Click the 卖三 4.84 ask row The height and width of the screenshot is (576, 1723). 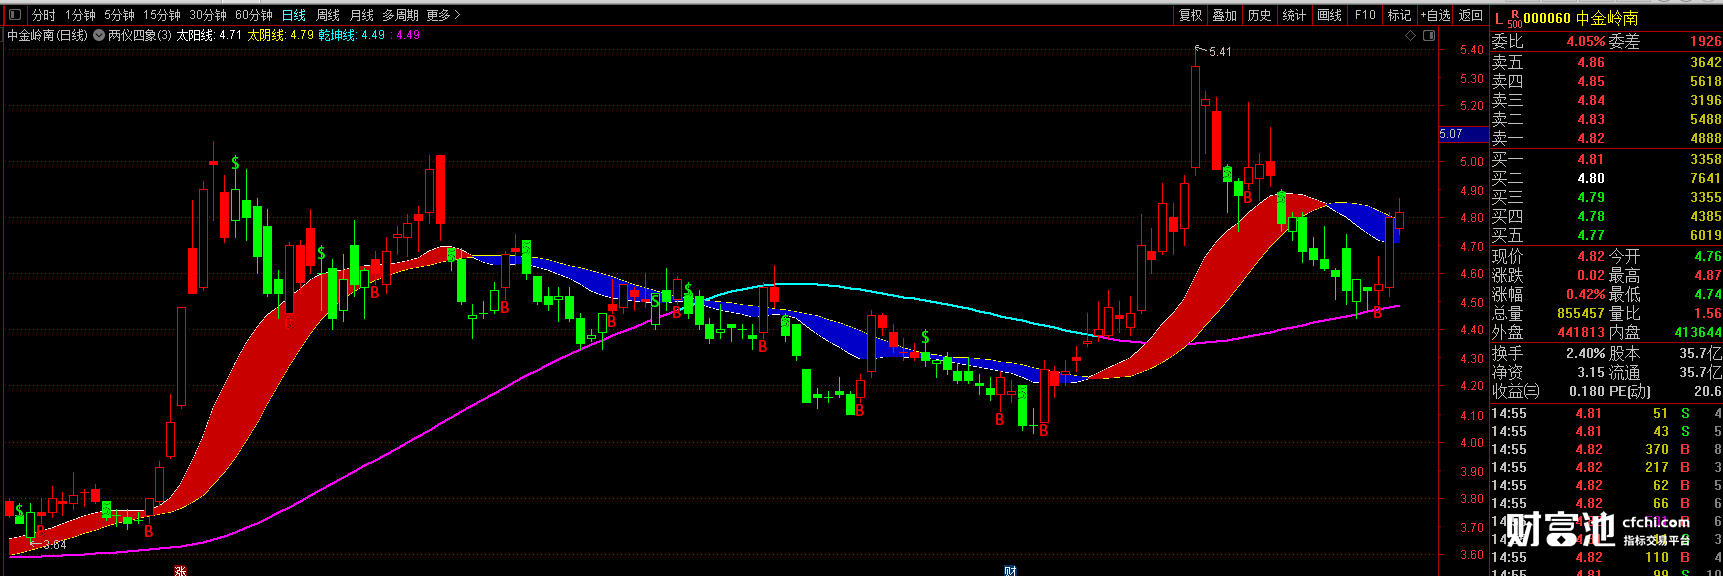1606,100
